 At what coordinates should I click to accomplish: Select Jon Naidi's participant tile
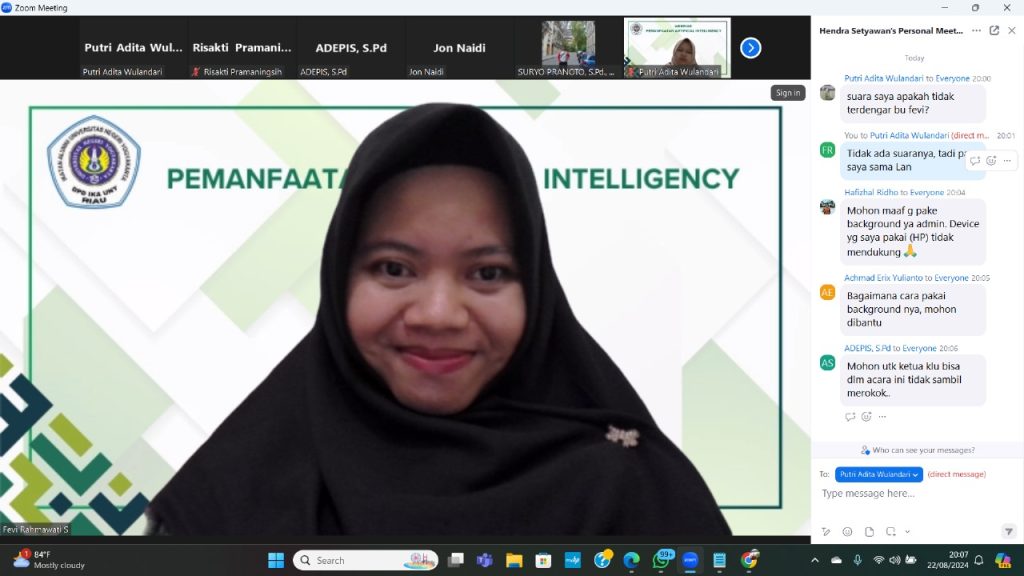point(459,47)
